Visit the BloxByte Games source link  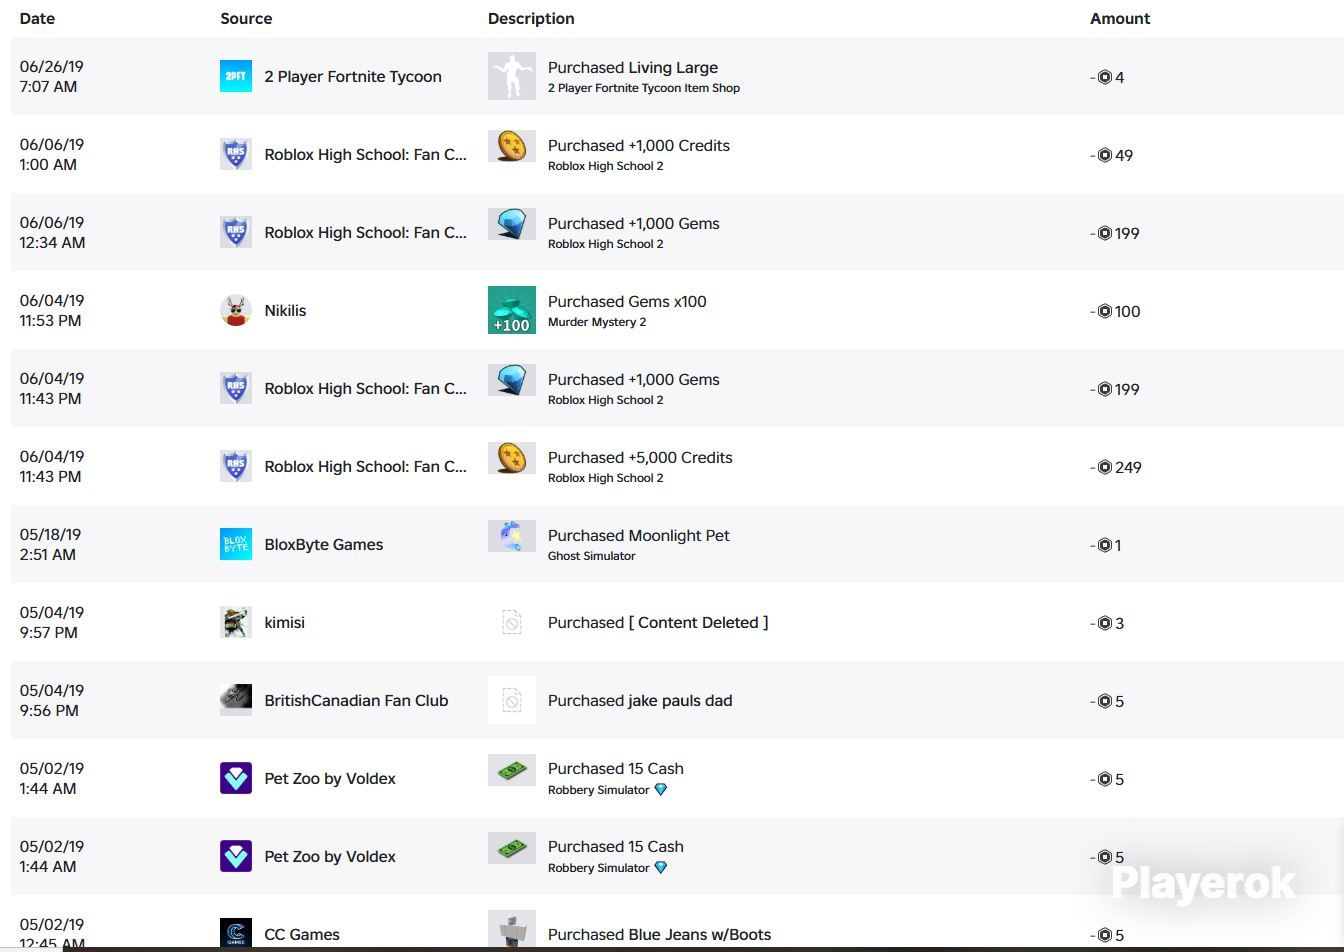click(324, 544)
